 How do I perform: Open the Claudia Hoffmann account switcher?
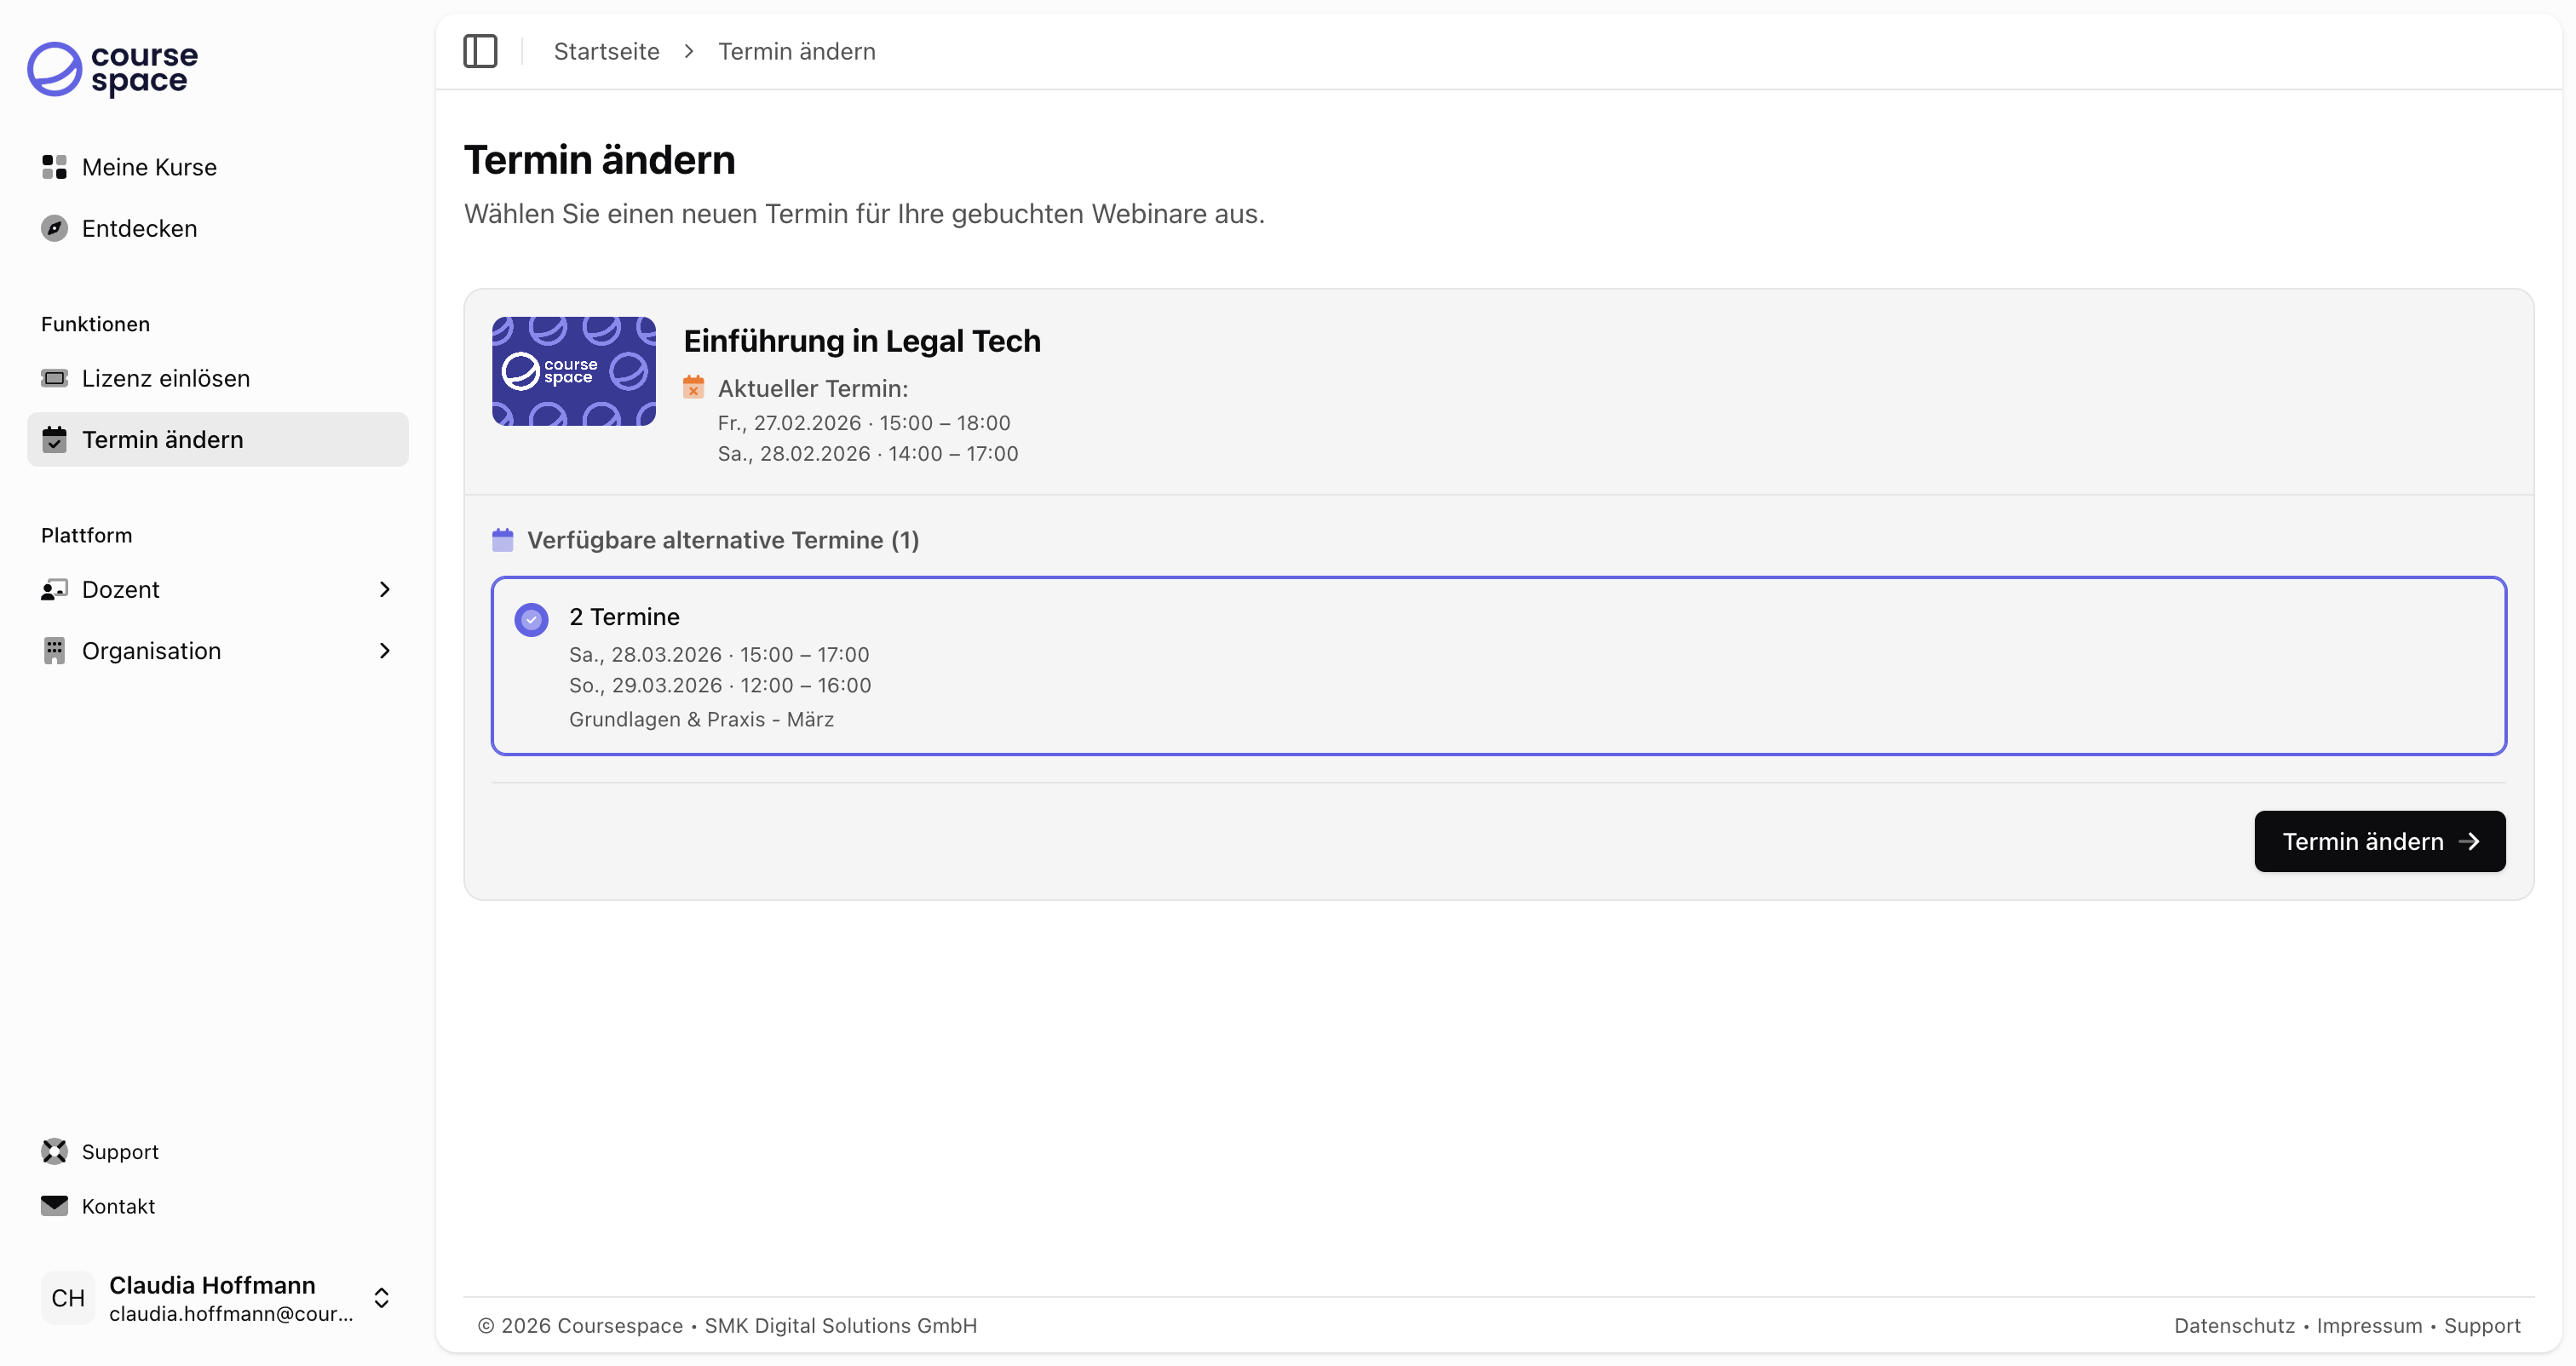[x=381, y=1297]
